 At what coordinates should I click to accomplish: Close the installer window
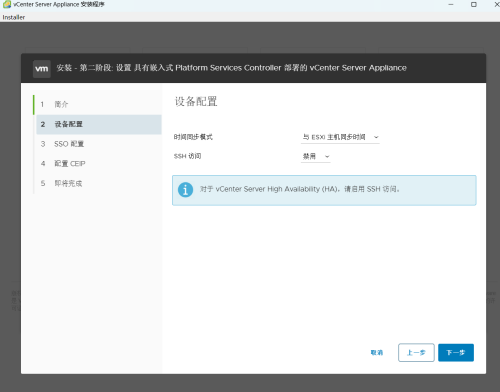click(496, 4)
